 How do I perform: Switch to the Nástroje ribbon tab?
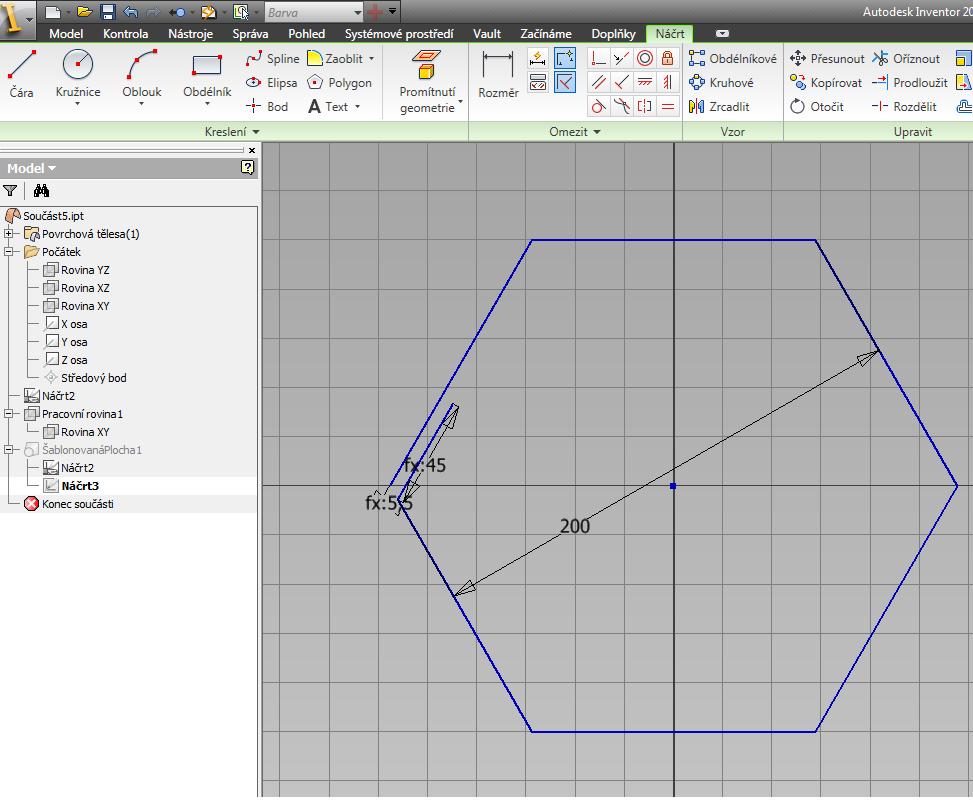tap(191, 34)
